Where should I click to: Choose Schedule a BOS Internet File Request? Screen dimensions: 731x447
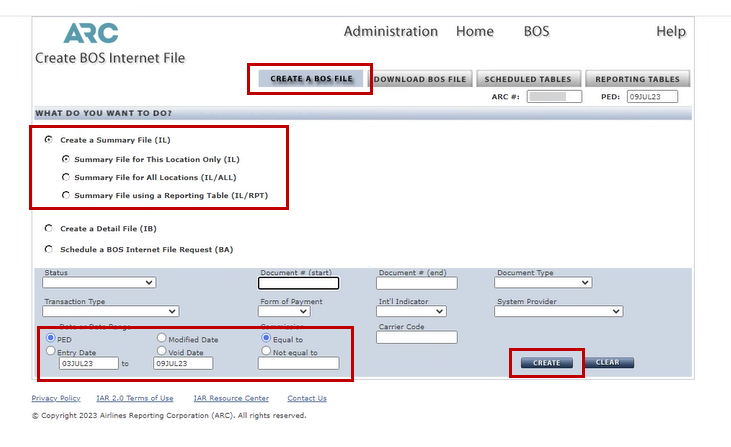[x=49, y=249]
